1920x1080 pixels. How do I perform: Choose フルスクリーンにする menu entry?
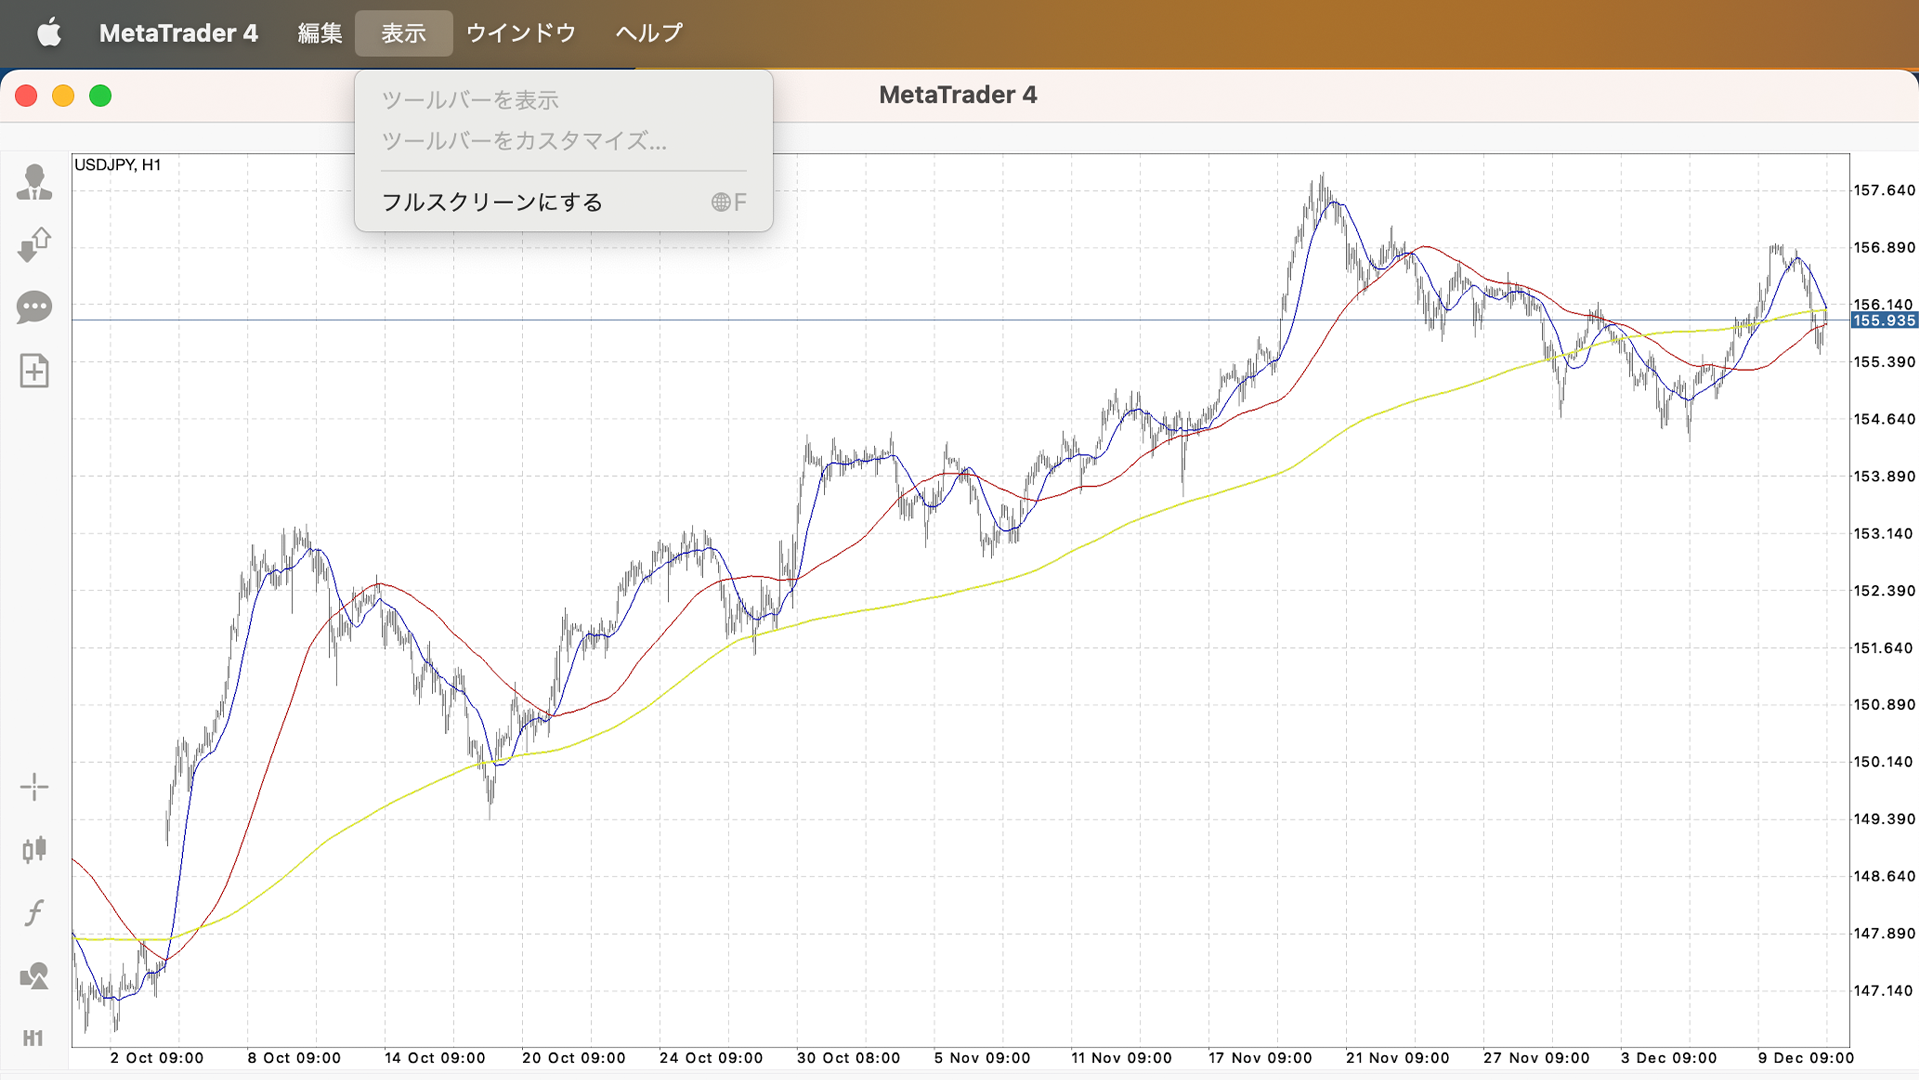pos(493,202)
